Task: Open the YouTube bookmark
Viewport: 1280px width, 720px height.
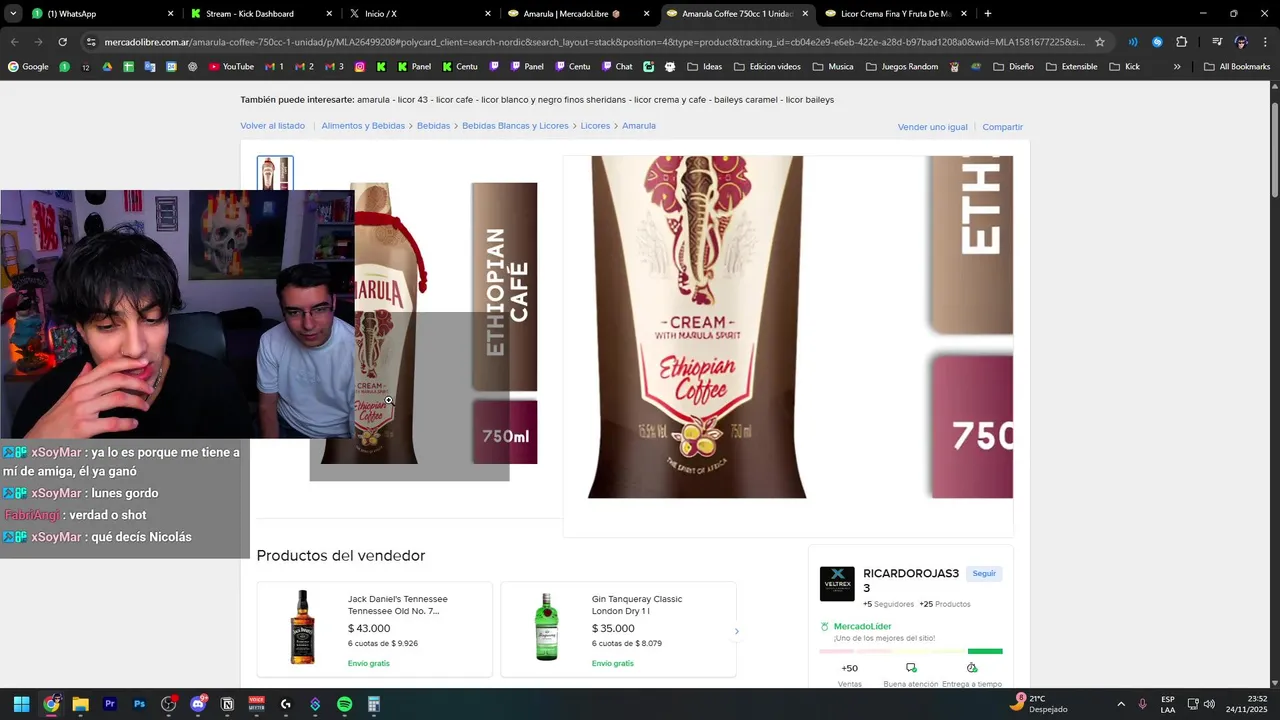Action: (x=231, y=67)
